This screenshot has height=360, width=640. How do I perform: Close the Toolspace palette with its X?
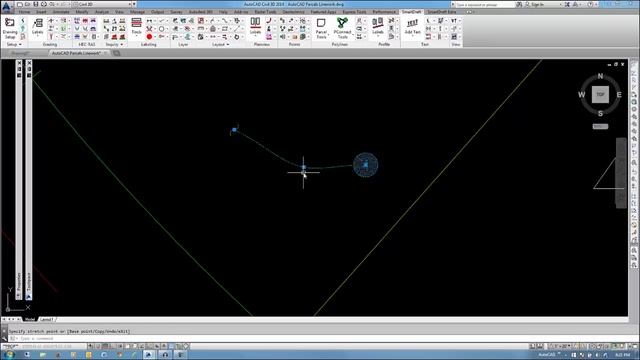tap(29, 63)
